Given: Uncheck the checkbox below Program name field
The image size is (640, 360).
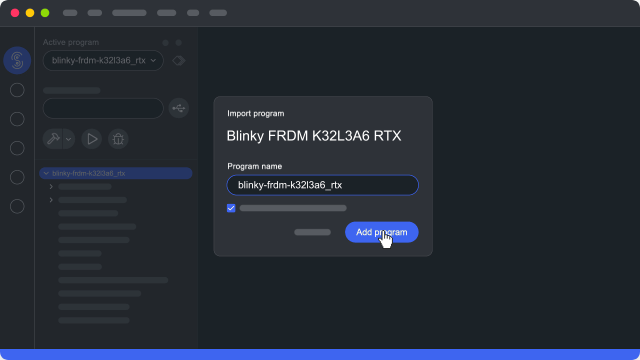Looking at the screenshot, I should point(231,208).
